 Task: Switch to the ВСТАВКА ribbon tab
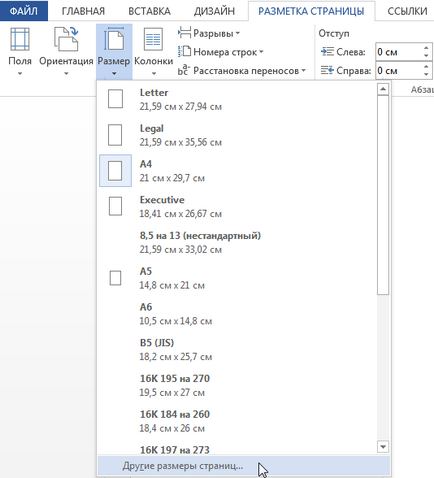point(149,11)
